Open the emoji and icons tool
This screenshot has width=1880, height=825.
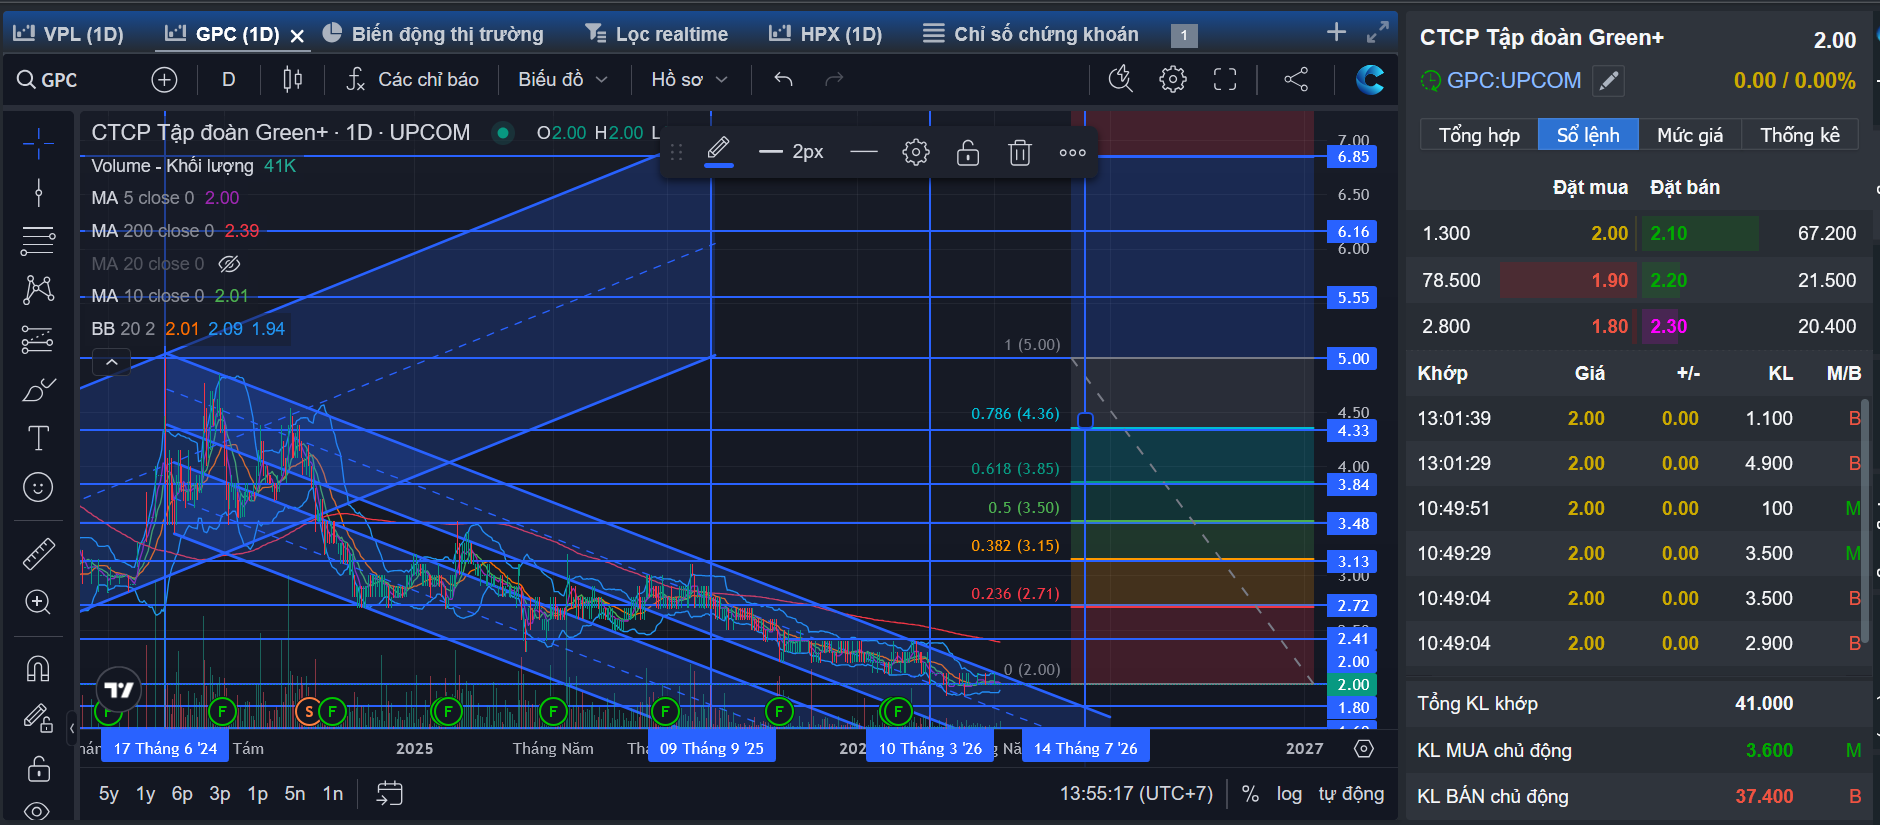pyautogui.click(x=38, y=487)
